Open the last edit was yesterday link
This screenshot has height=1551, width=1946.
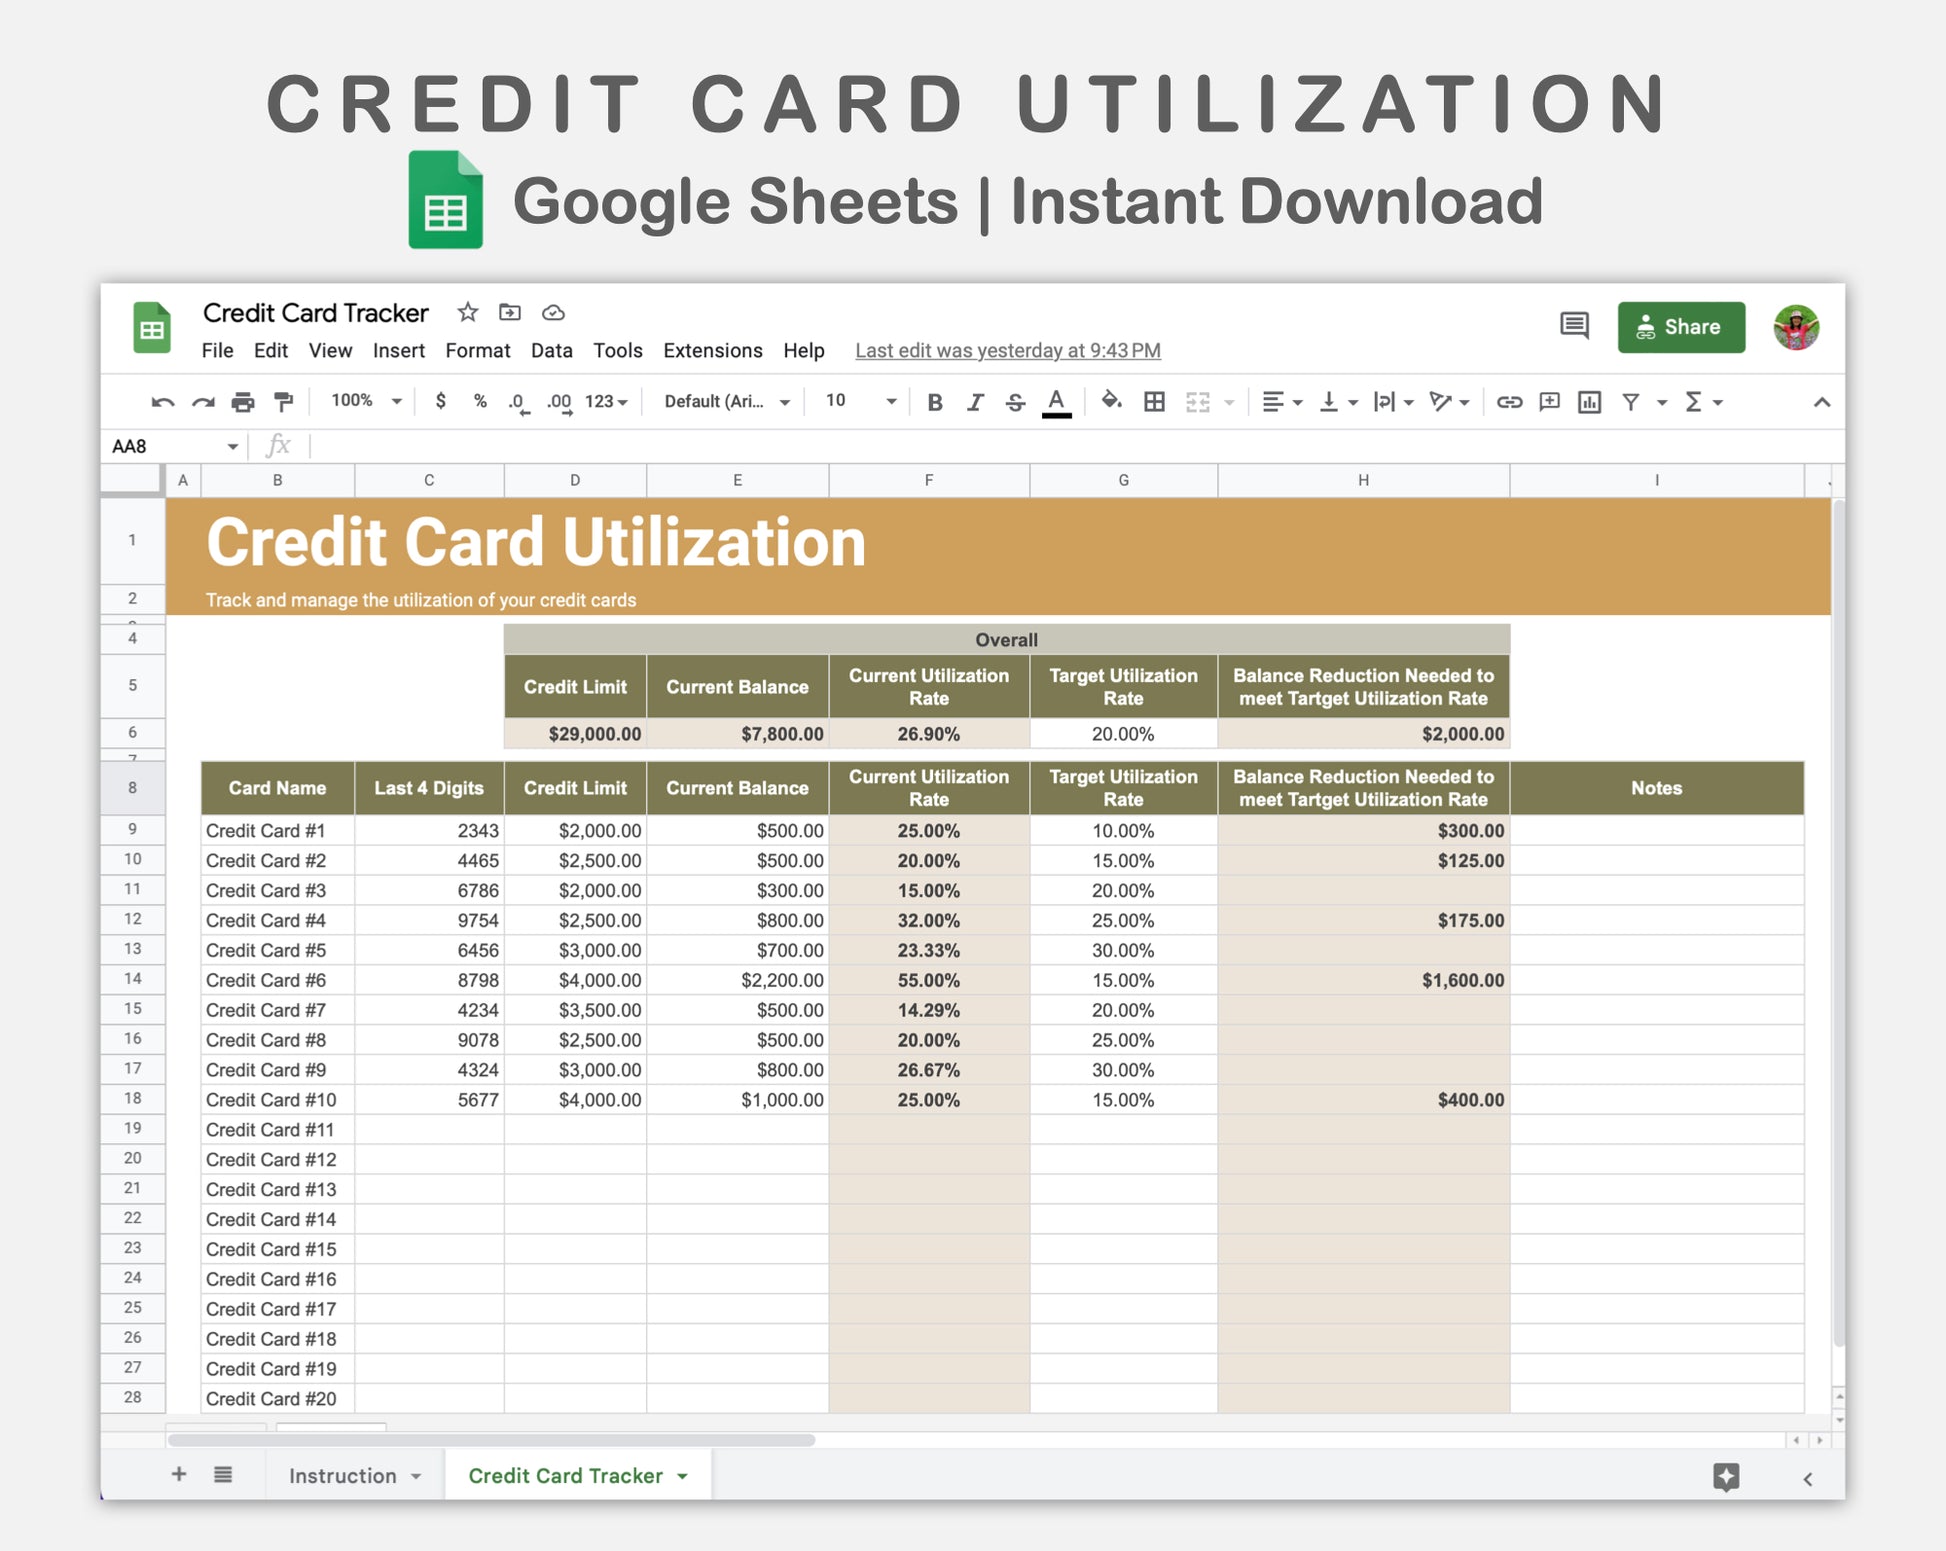[1007, 351]
